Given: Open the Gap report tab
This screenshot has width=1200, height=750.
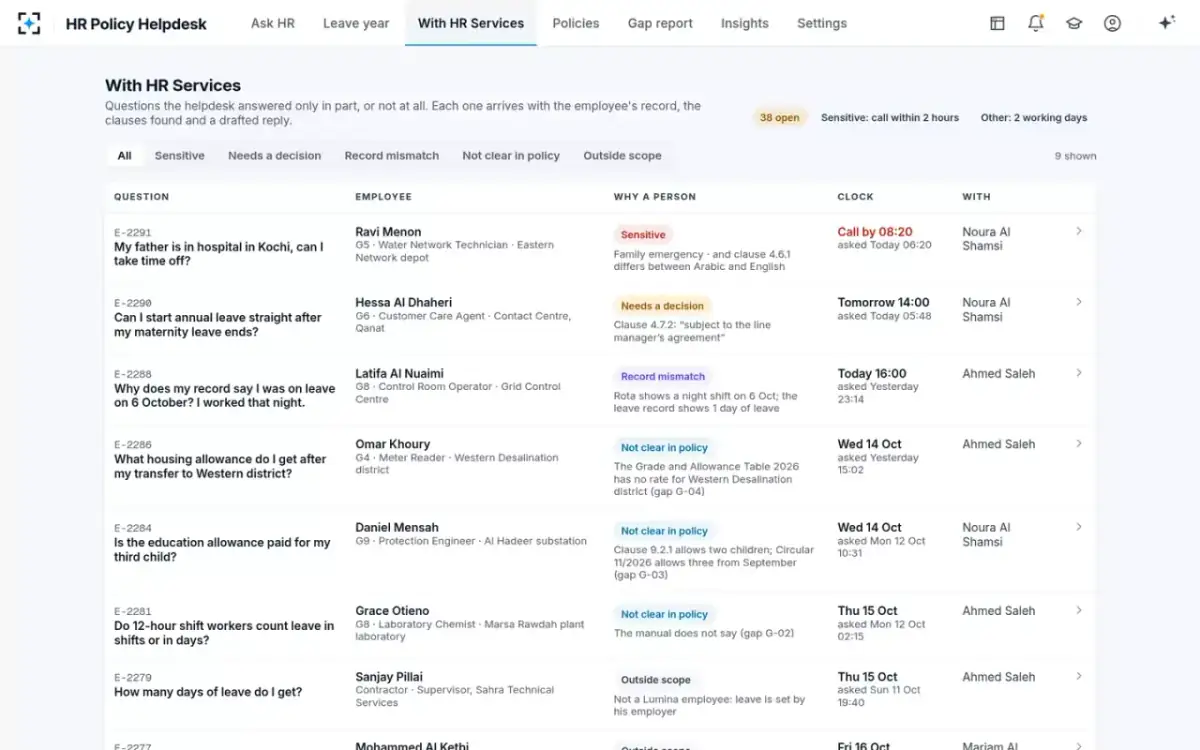Looking at the screenshot, I should tap(660, 23).
